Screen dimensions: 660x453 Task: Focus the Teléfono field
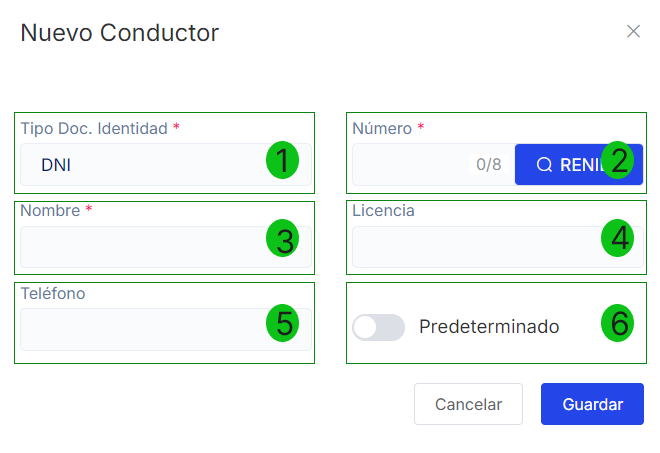click(140, 329)
